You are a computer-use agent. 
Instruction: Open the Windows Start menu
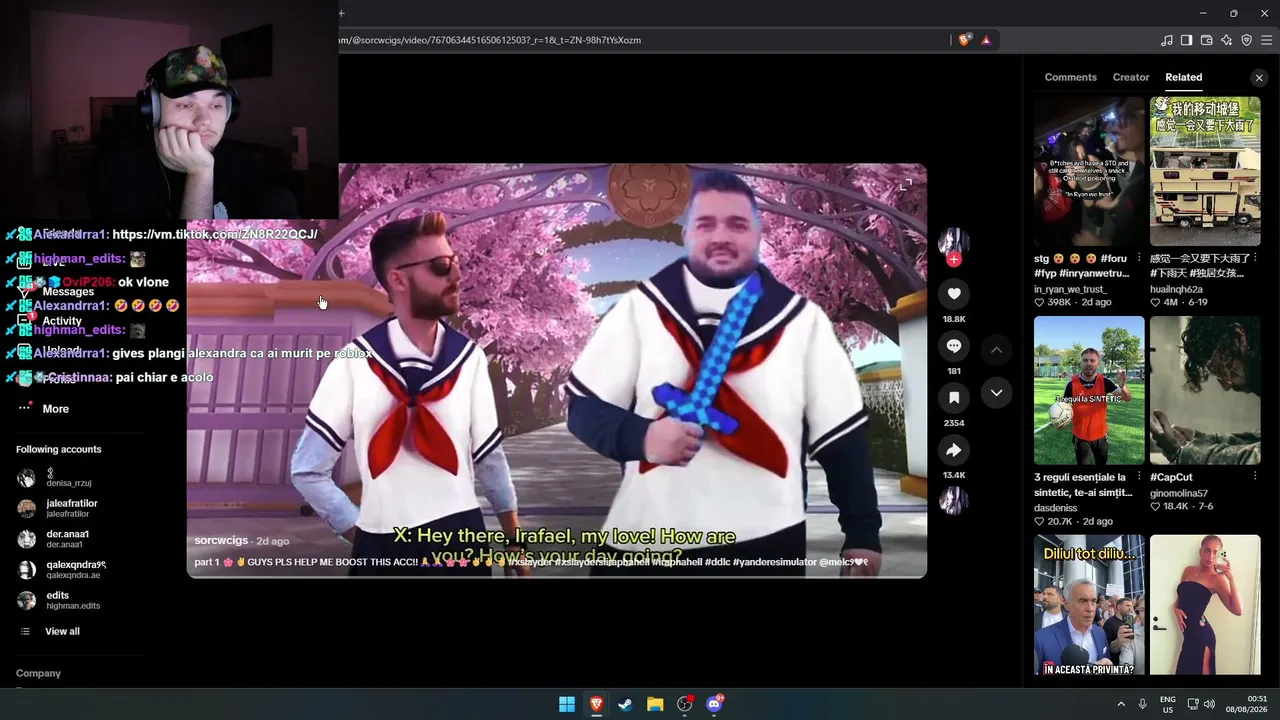coord(567,704)
